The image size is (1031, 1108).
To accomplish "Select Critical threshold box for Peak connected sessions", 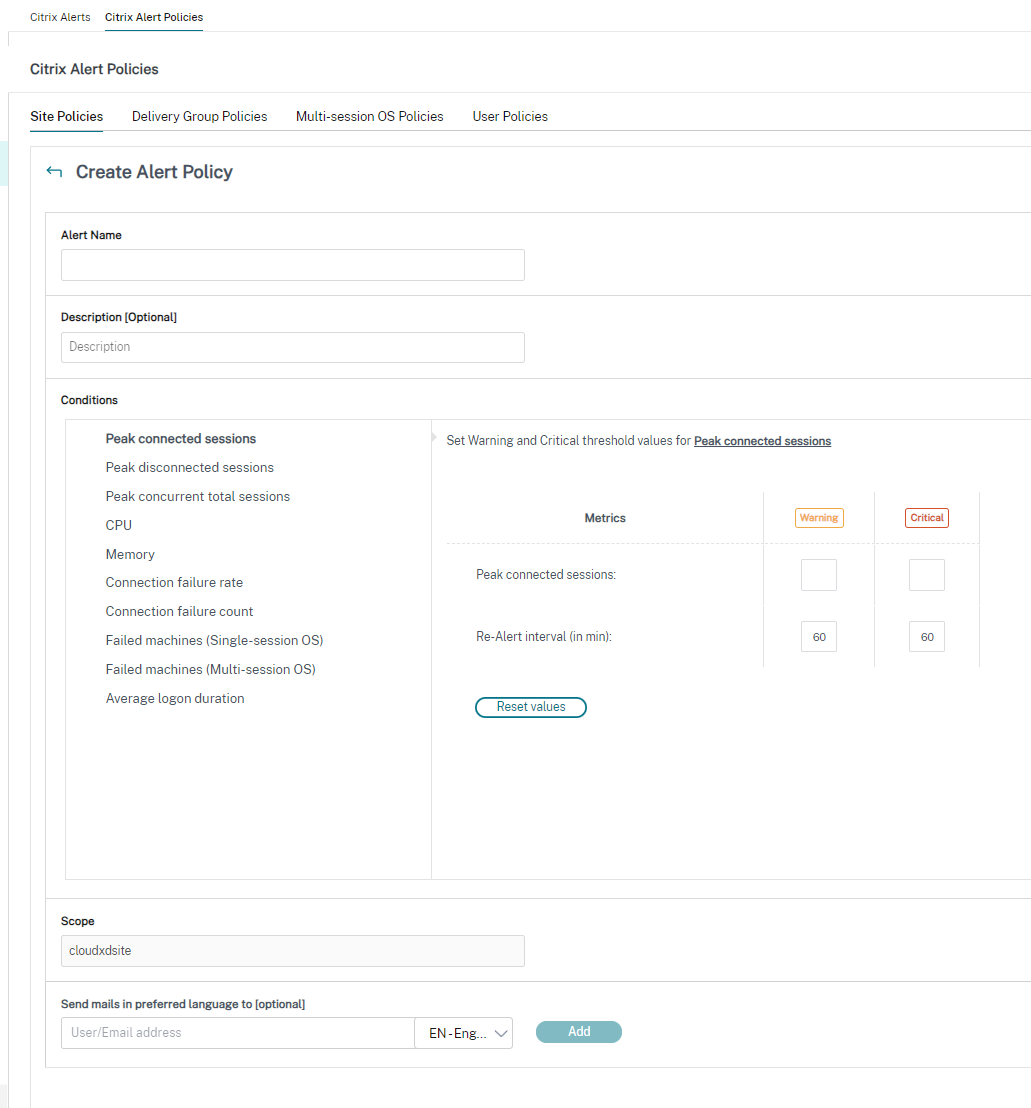I will tap(926, 575).
